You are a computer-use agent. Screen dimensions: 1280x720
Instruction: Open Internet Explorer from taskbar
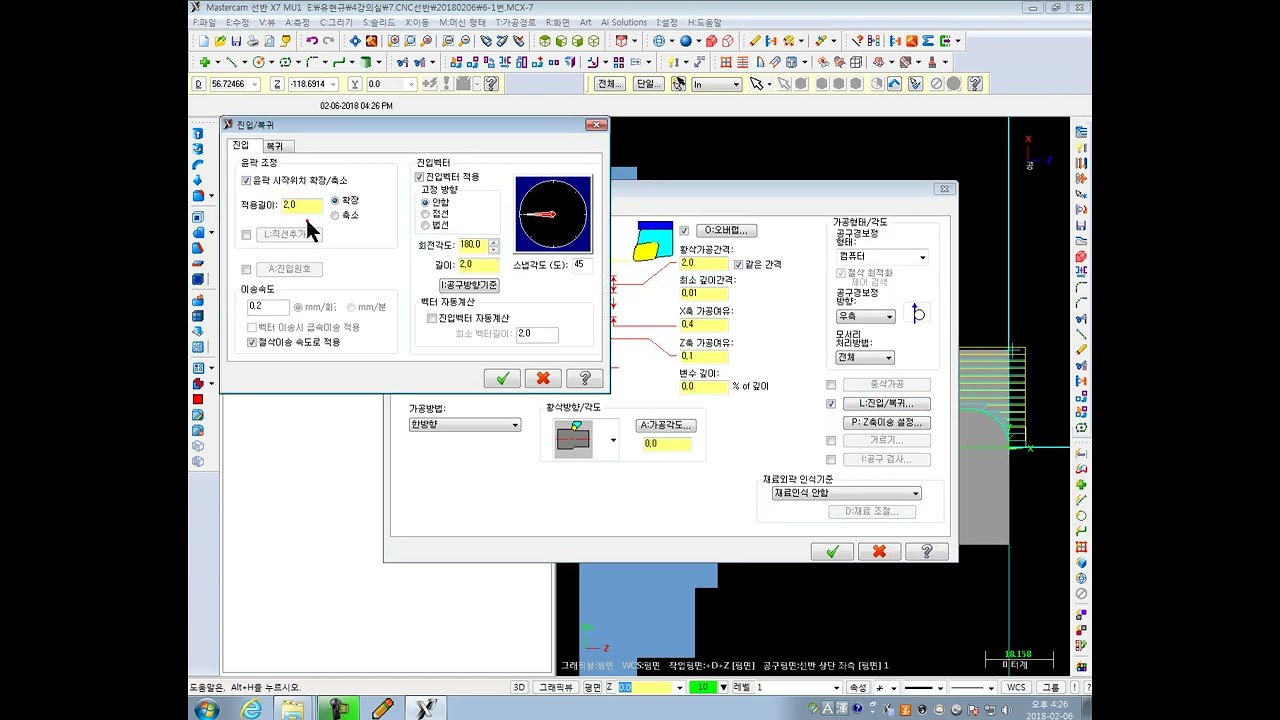coord(251,709)
